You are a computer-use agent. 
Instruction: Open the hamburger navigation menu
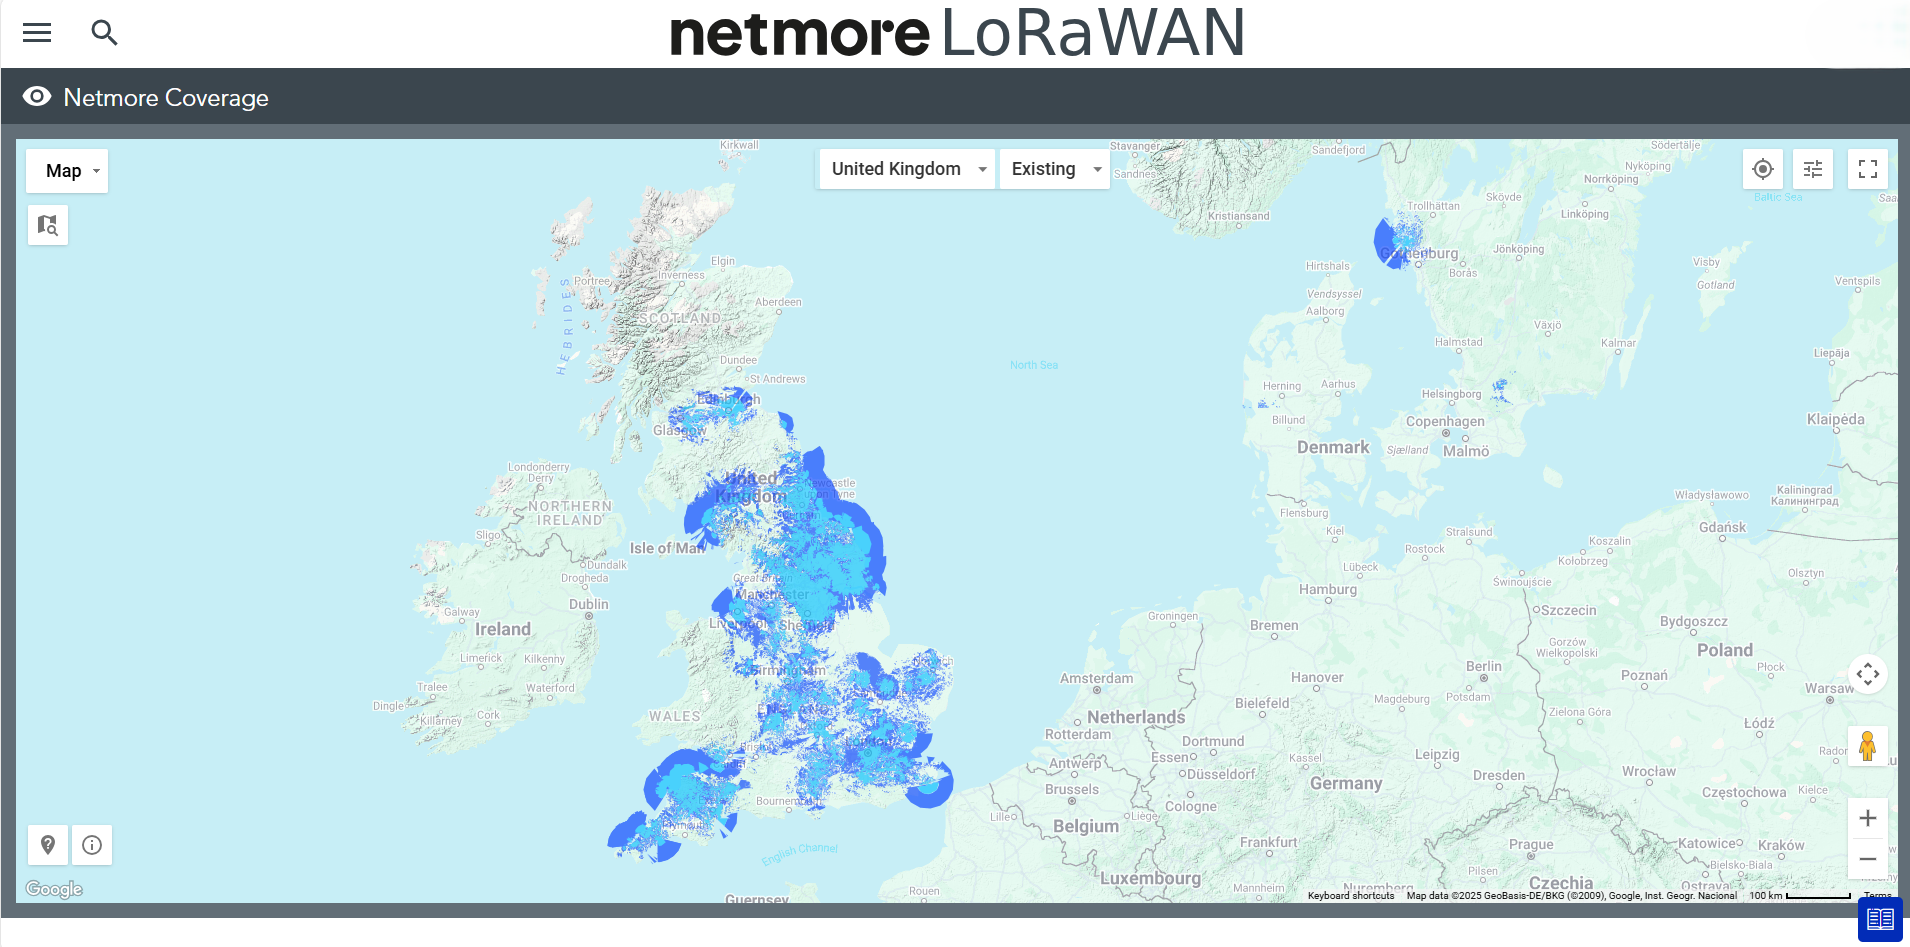[37, 33]
